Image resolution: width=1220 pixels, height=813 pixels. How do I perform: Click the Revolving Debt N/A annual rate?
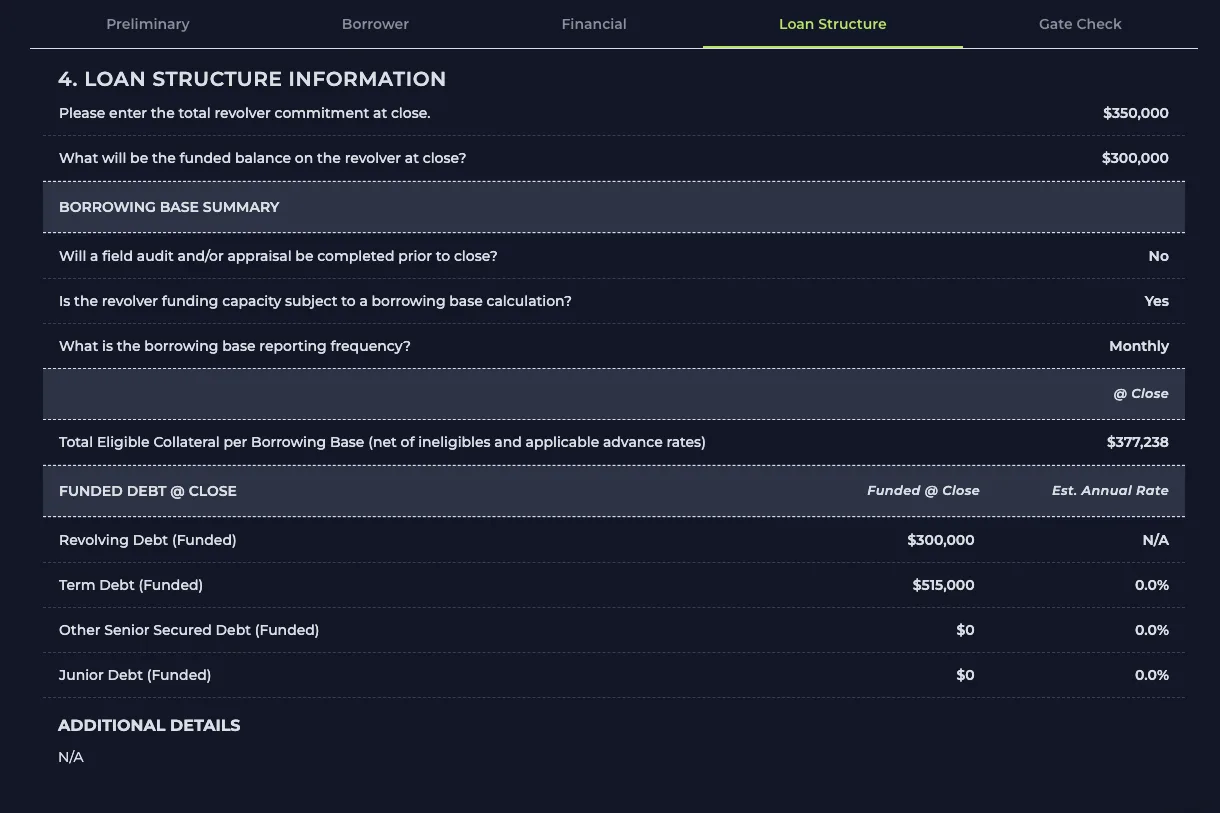(x=1156, y=540)
